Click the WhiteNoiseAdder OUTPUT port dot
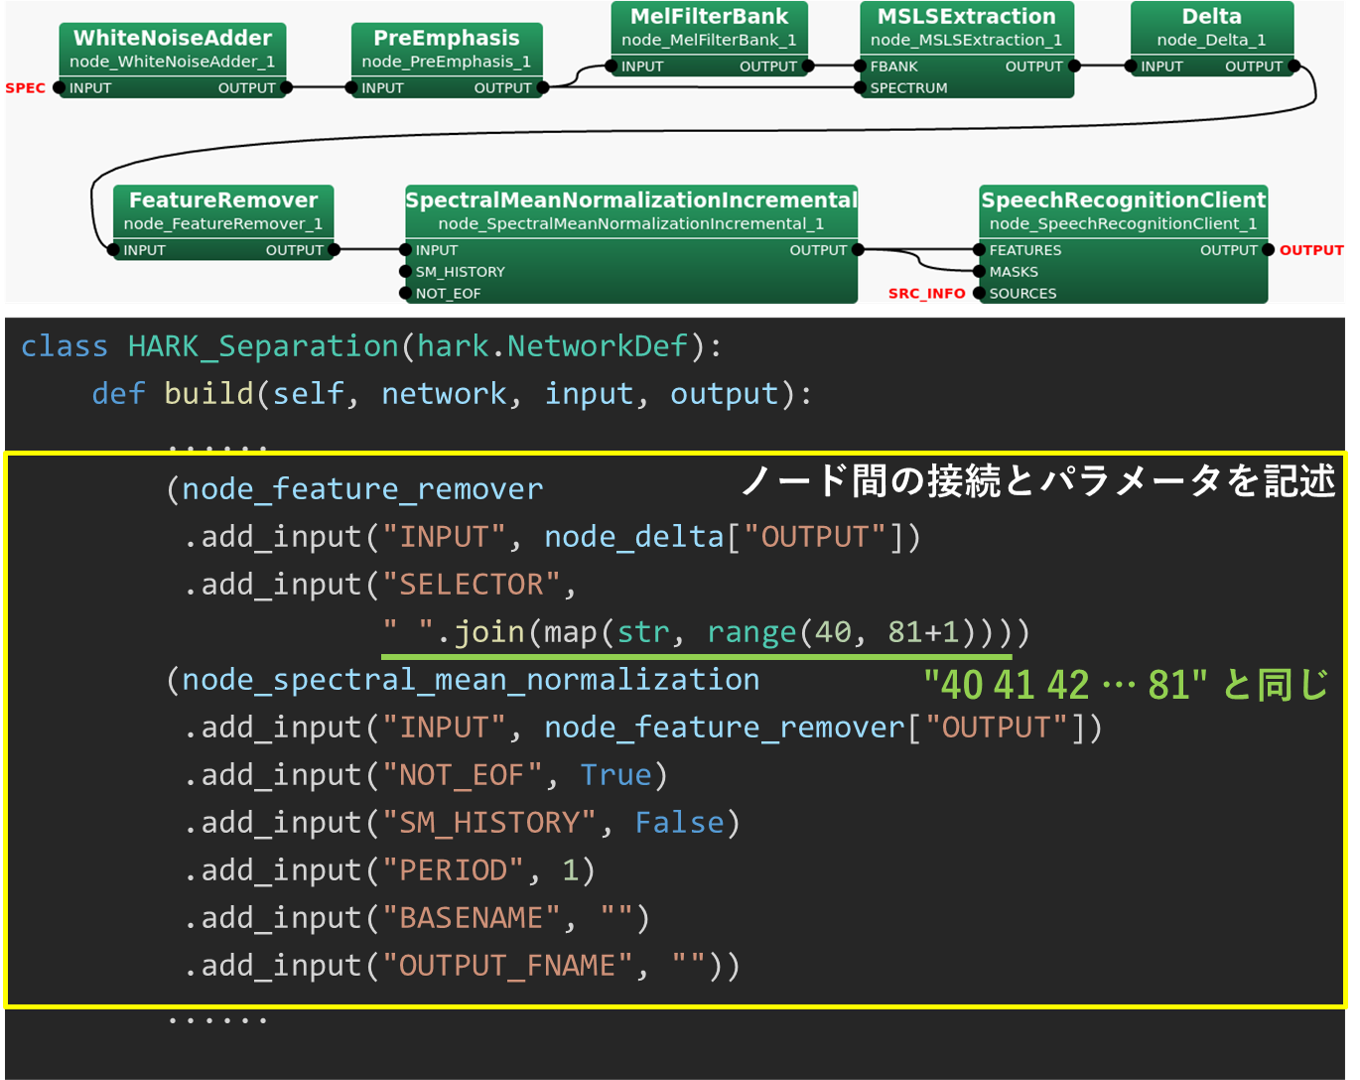This screenshot has width=1360, height=1080. click(x=287, y=88)
